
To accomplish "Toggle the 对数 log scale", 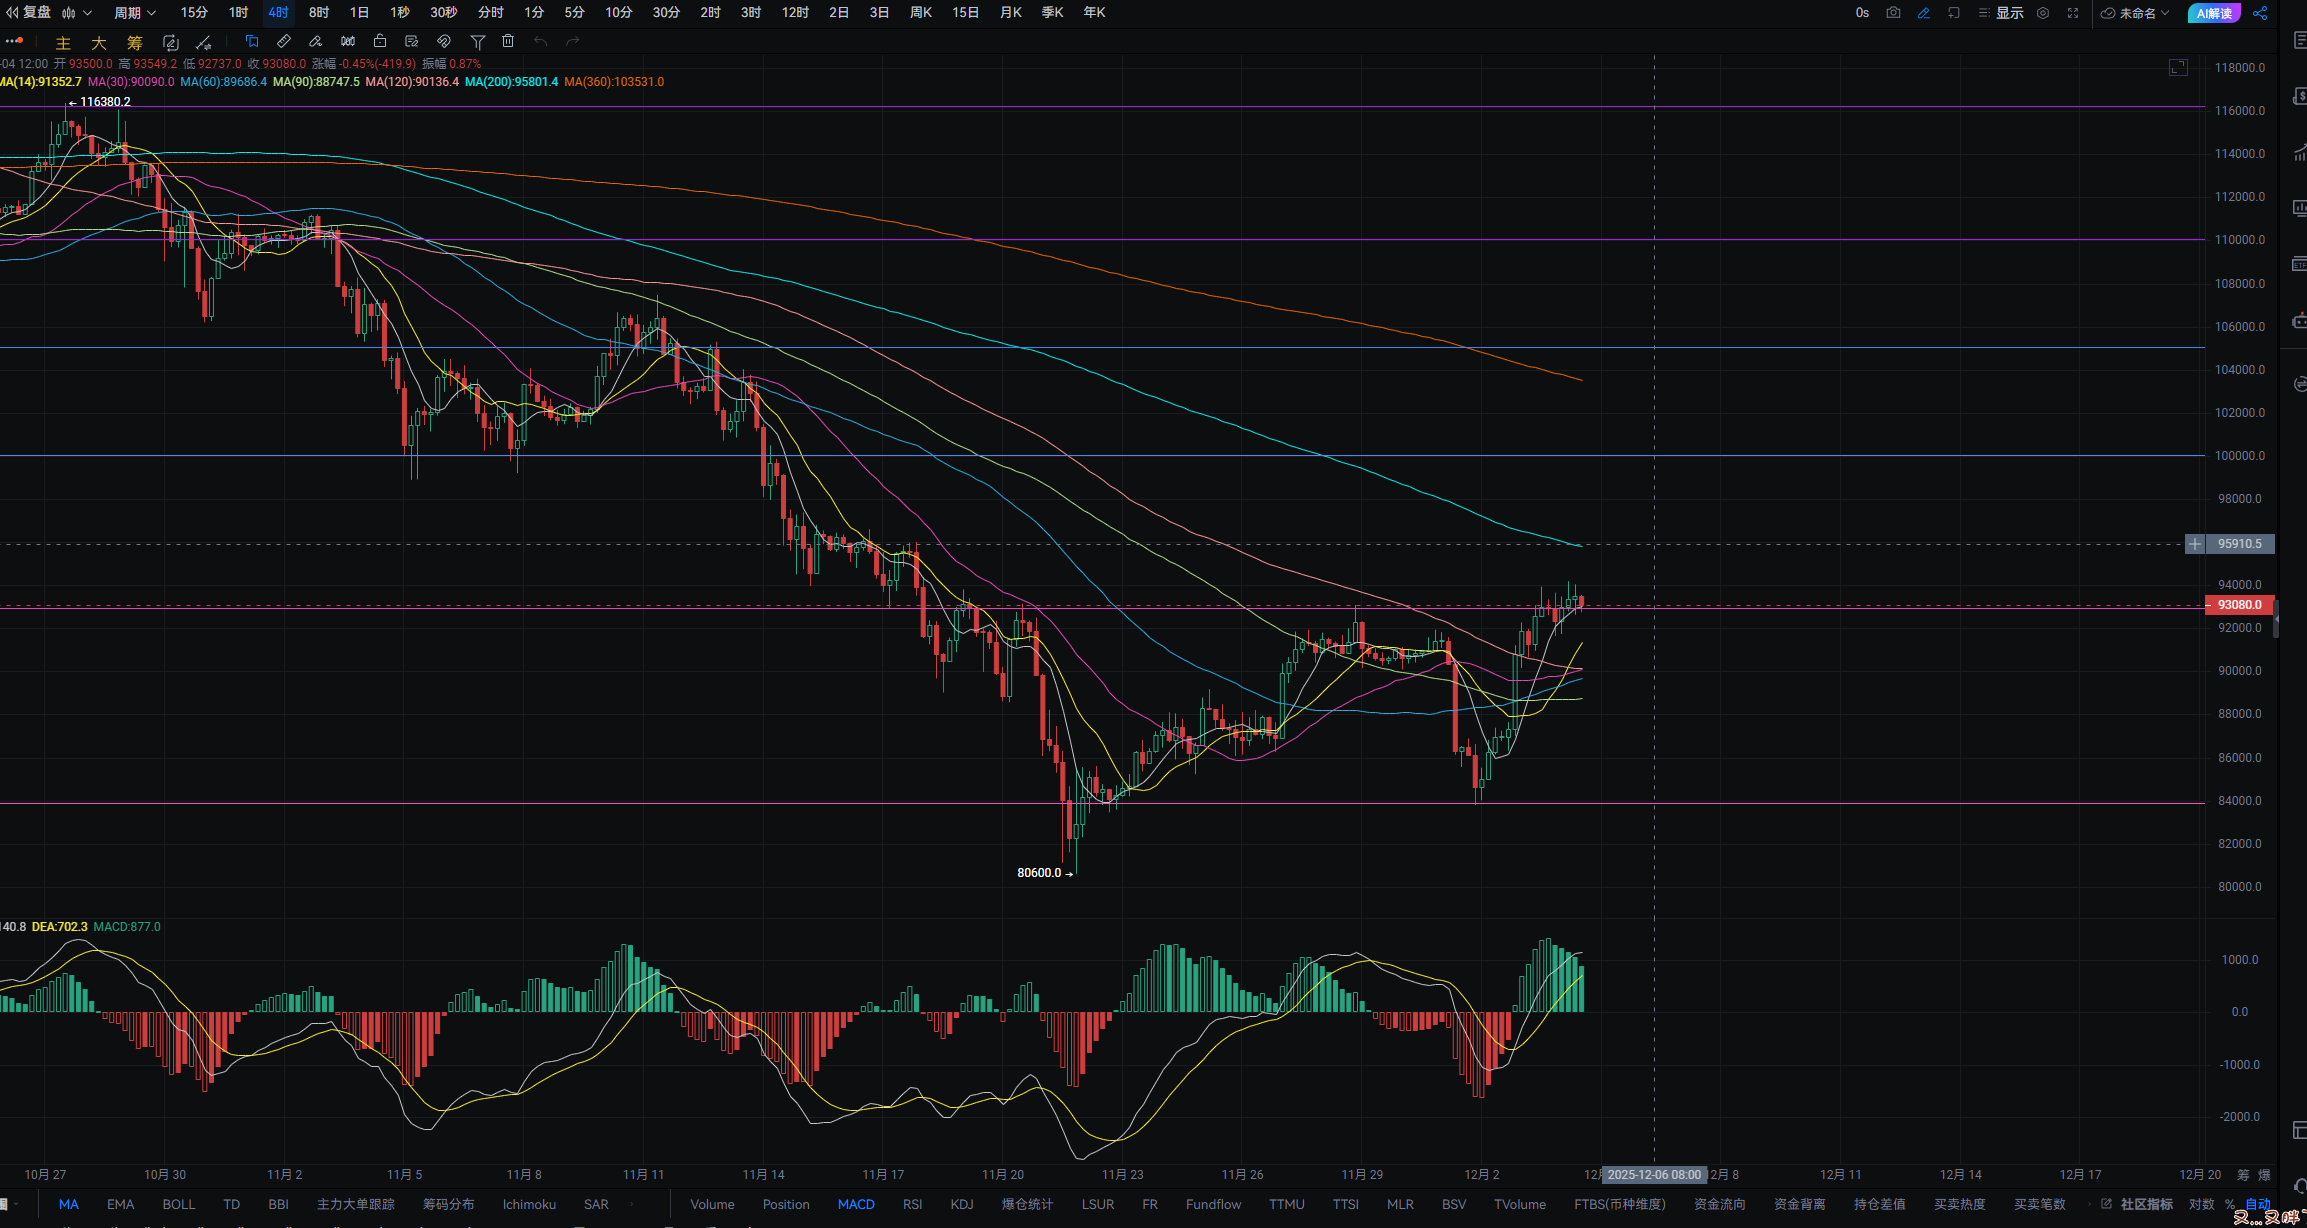I will pyautogui.click(x=2201, y=1204).
